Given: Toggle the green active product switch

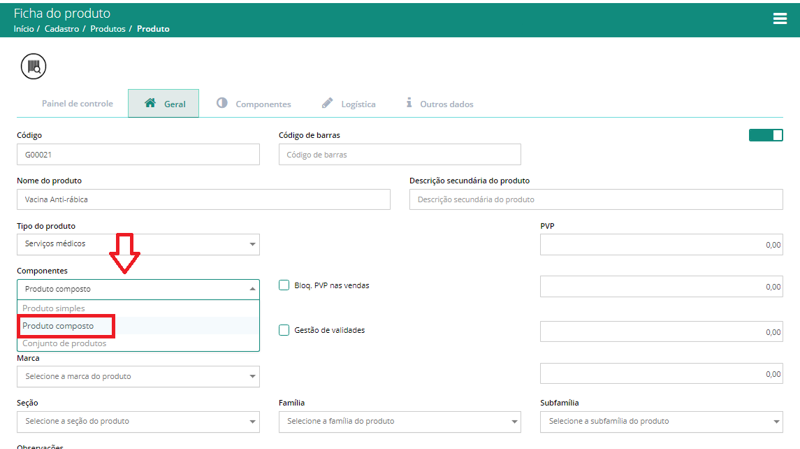Looking at the screenshot, I should (x=765, y=135).
